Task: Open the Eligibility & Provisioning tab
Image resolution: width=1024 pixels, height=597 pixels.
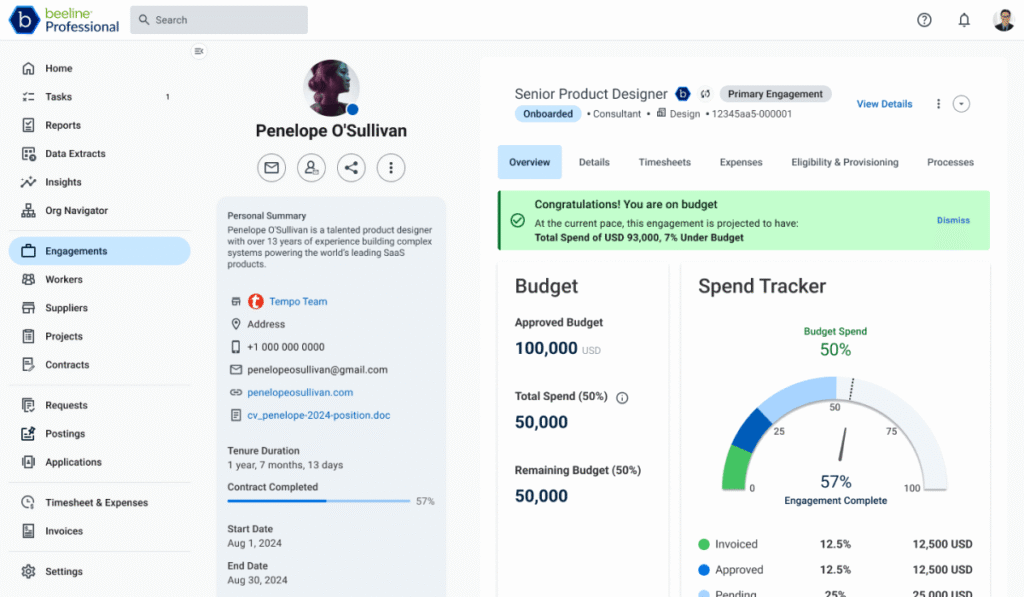Action: pyautogui.click(x=844, y=162)
